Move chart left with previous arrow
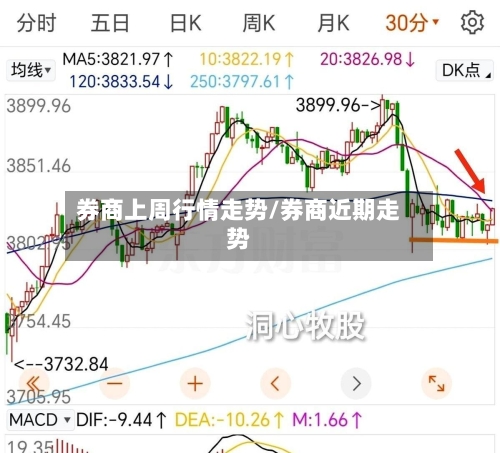 pyautogui.click(x=275, y=384)
